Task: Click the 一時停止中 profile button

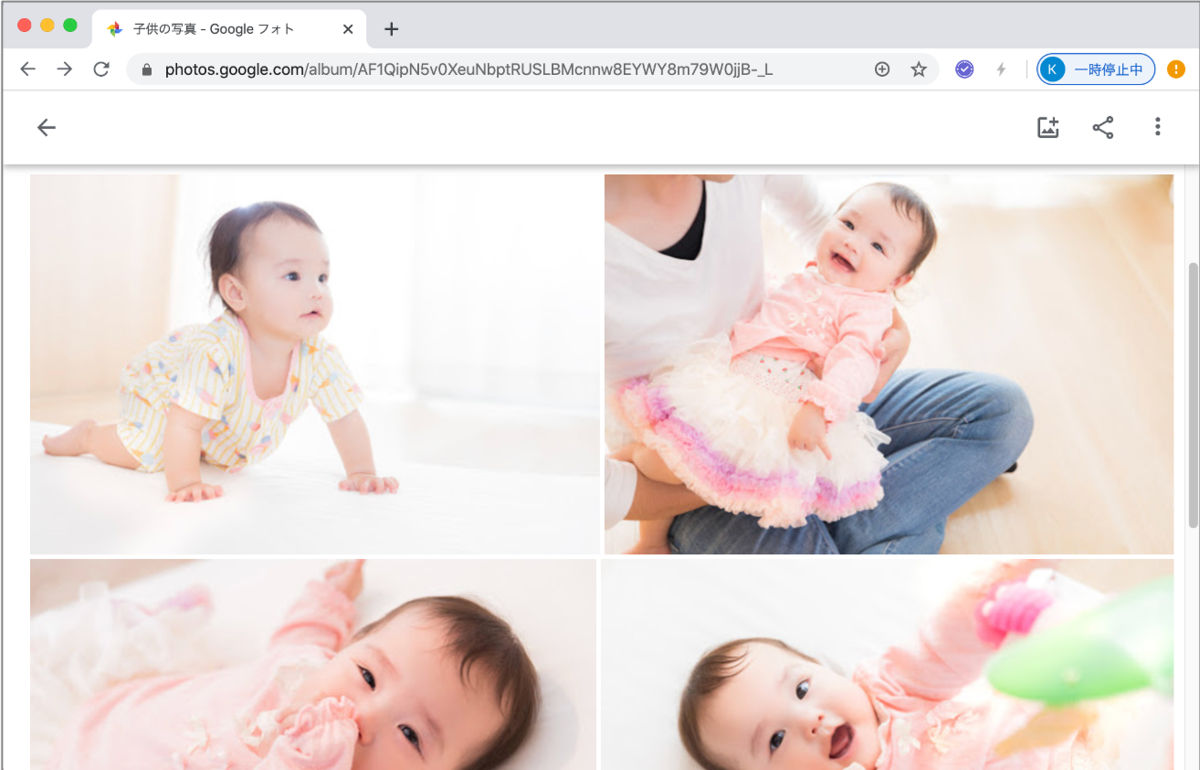Action: tap(1096, 69)
